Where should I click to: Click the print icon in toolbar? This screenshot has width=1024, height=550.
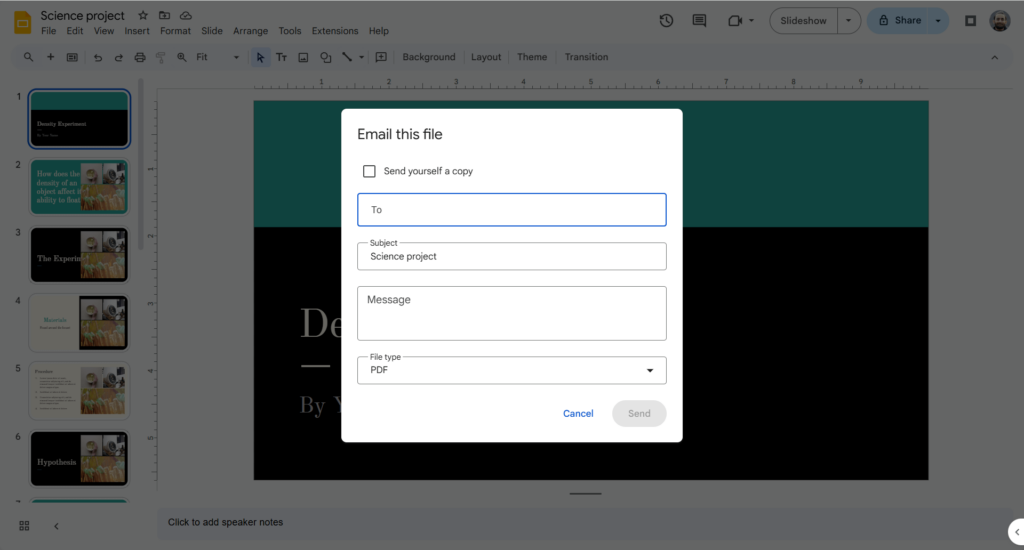(x=139, y=57)
